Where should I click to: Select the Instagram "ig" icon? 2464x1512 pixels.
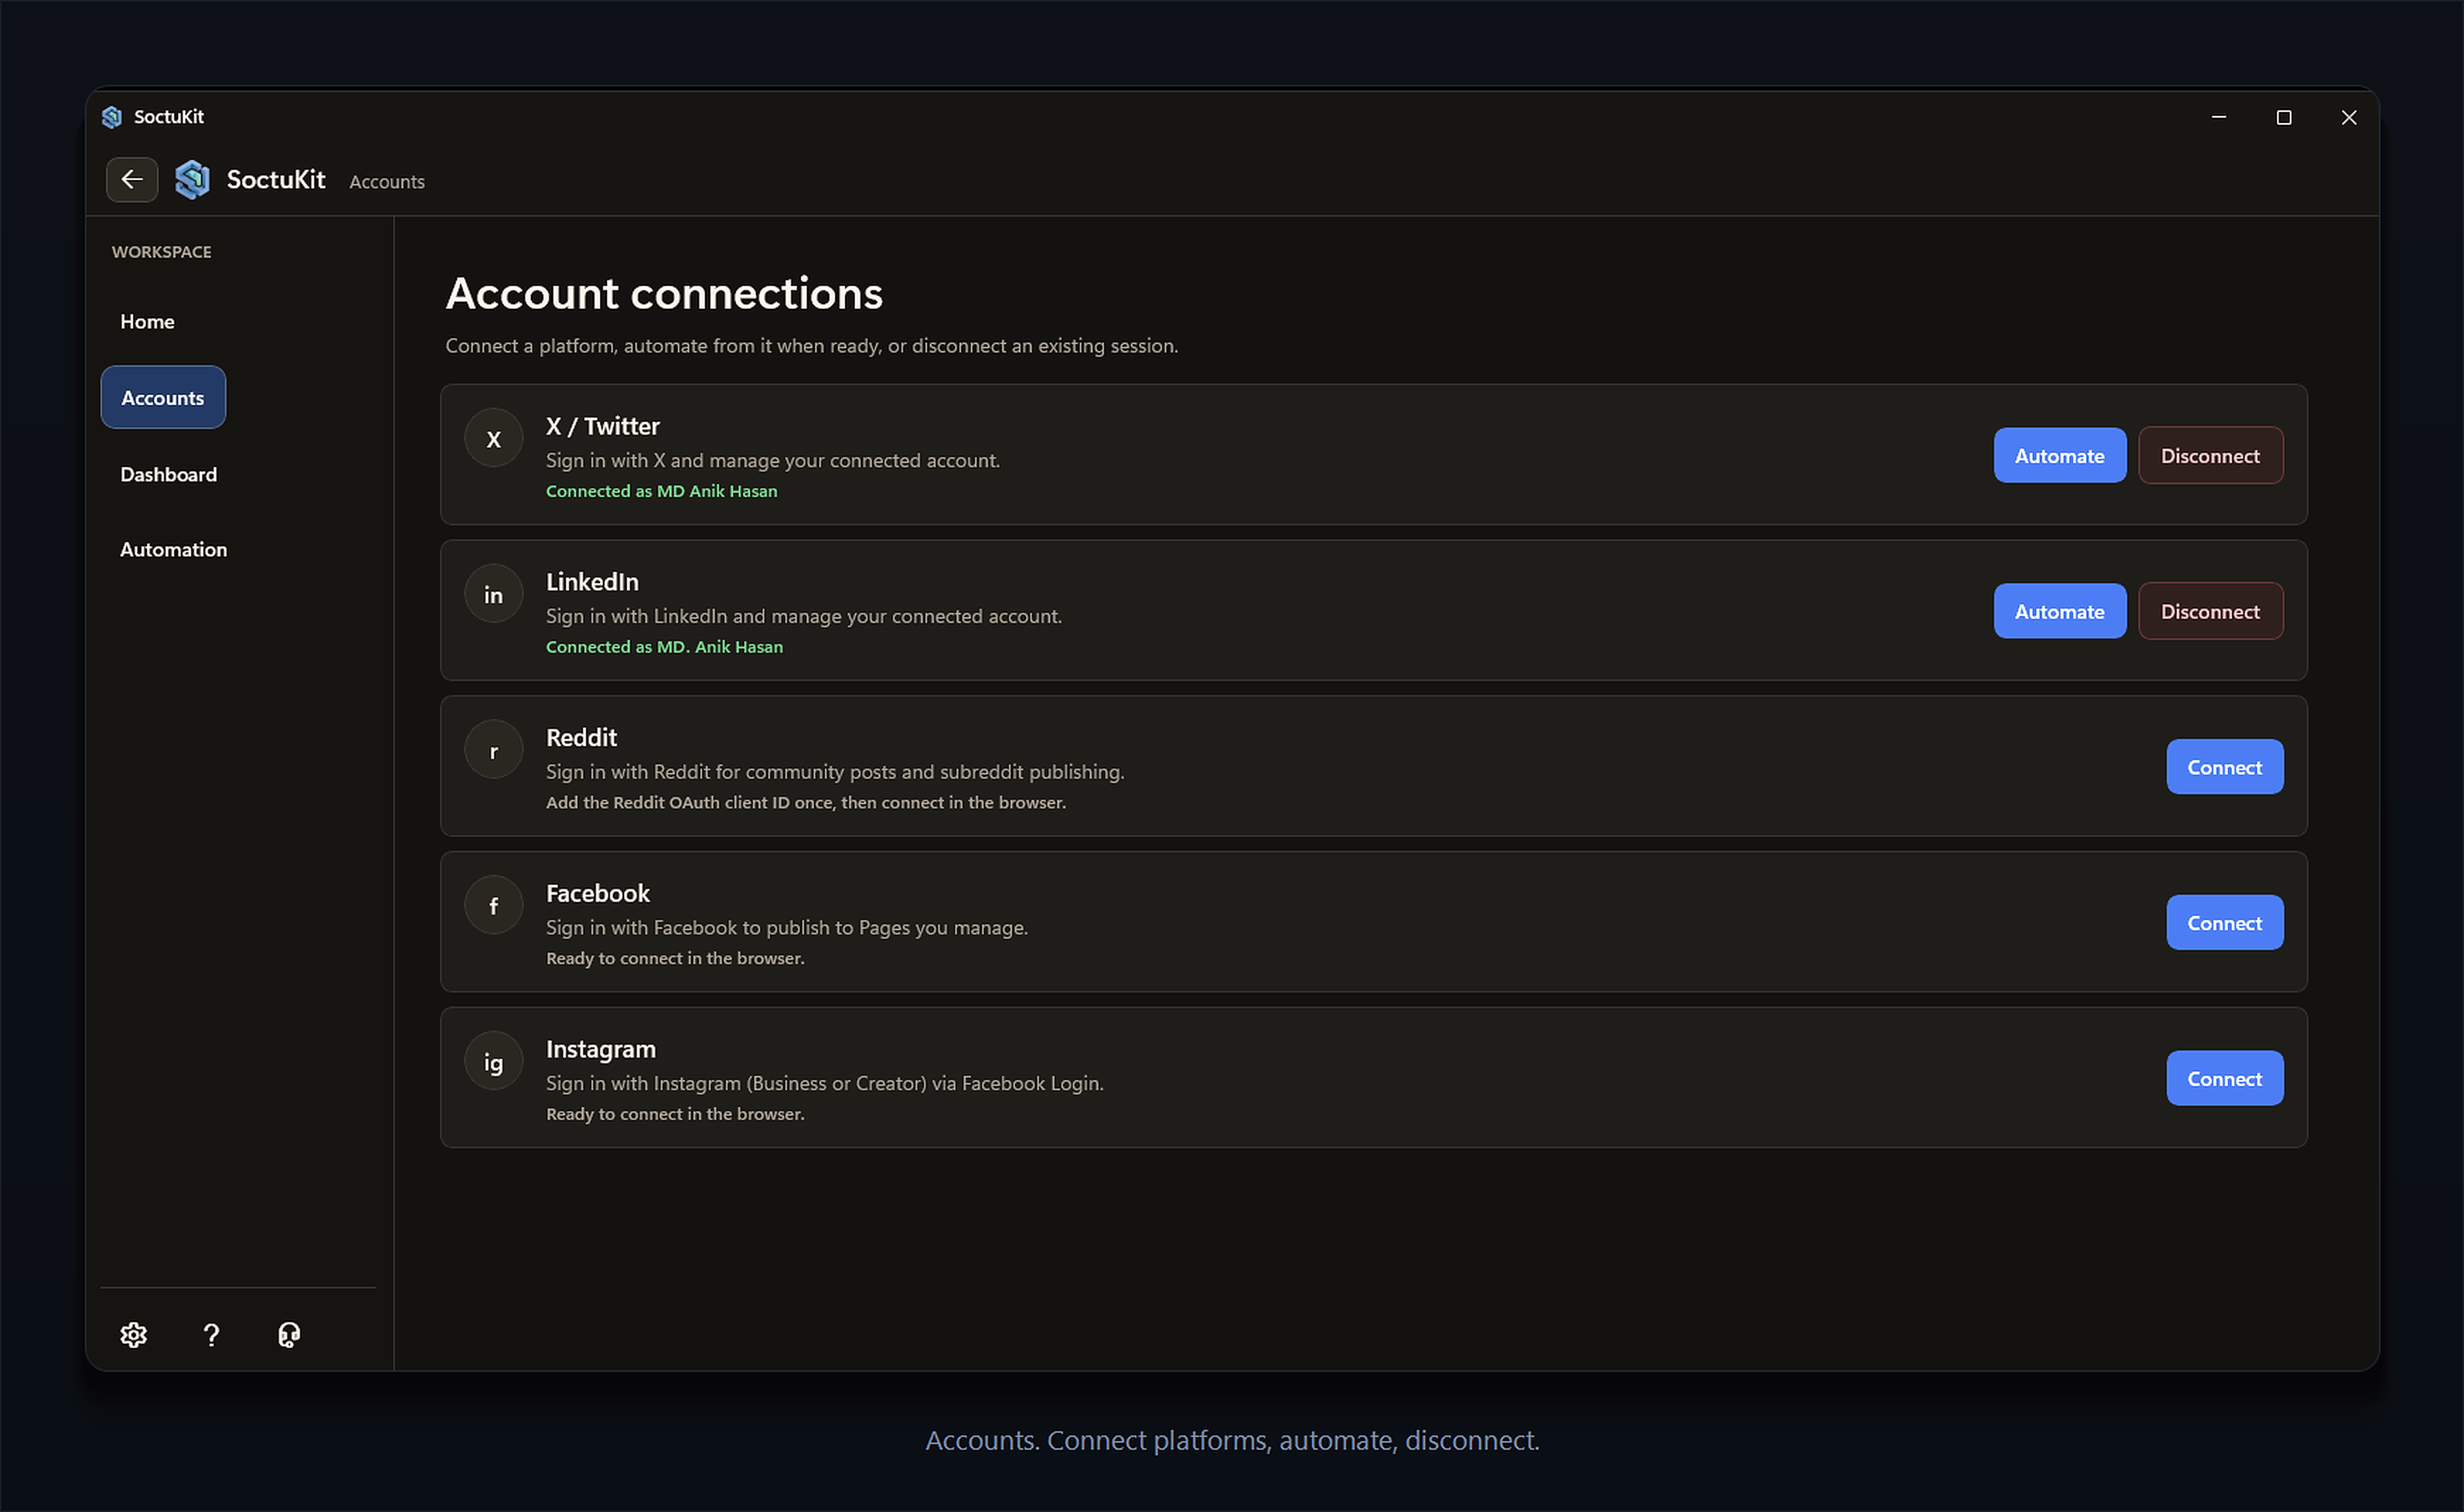click(493, 1061)
